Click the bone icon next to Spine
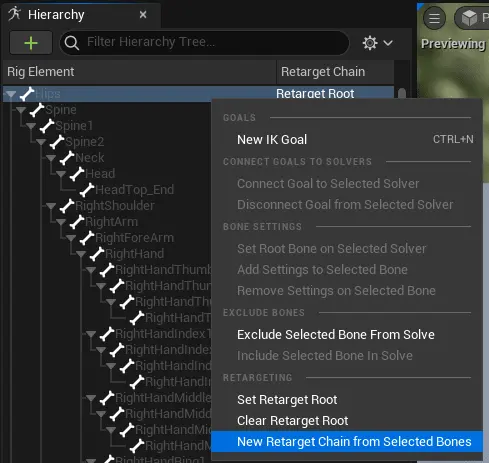Image resolution: width=489 pixels, height=463 pixels. pyautogui.click(x=37, y=110)
